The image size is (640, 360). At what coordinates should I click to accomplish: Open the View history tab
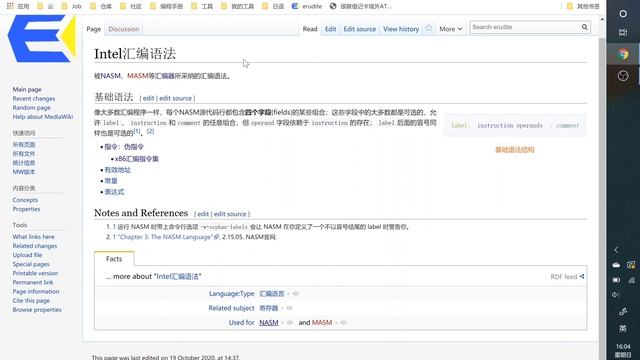(401, 29)
